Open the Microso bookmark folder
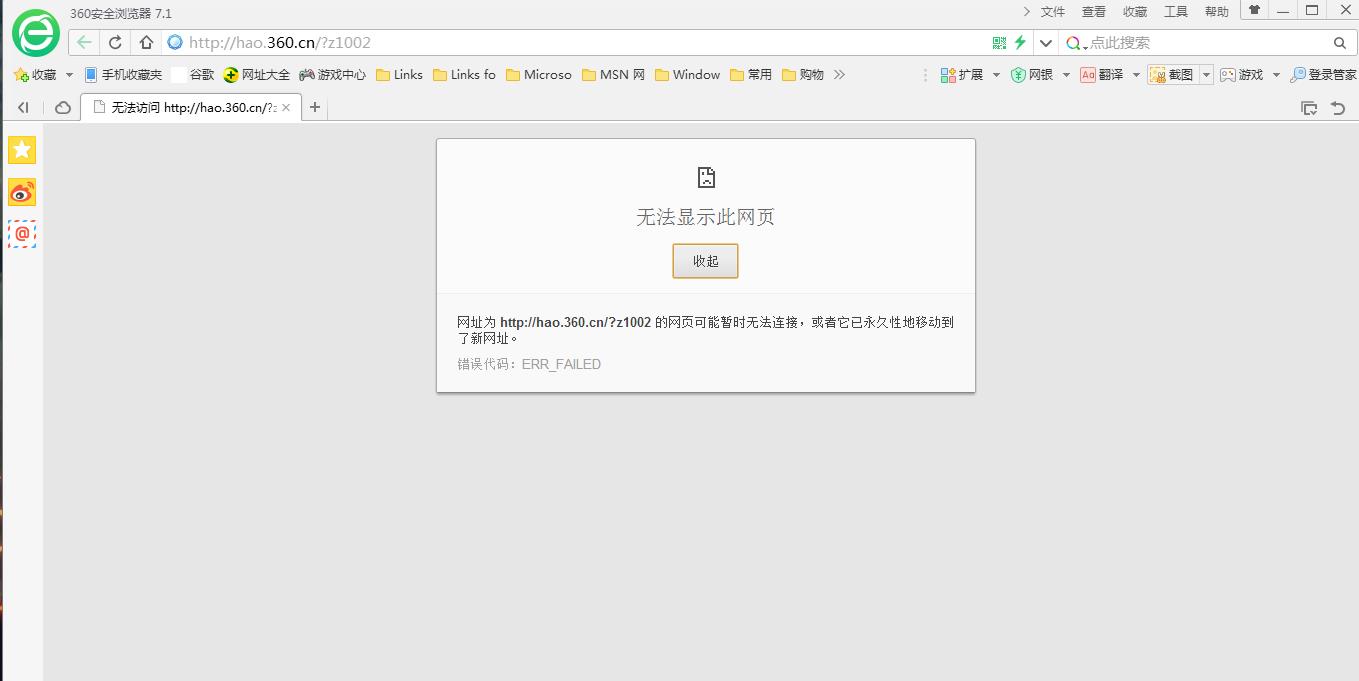Screen dimensions: 1359x681 pos(539,75)
